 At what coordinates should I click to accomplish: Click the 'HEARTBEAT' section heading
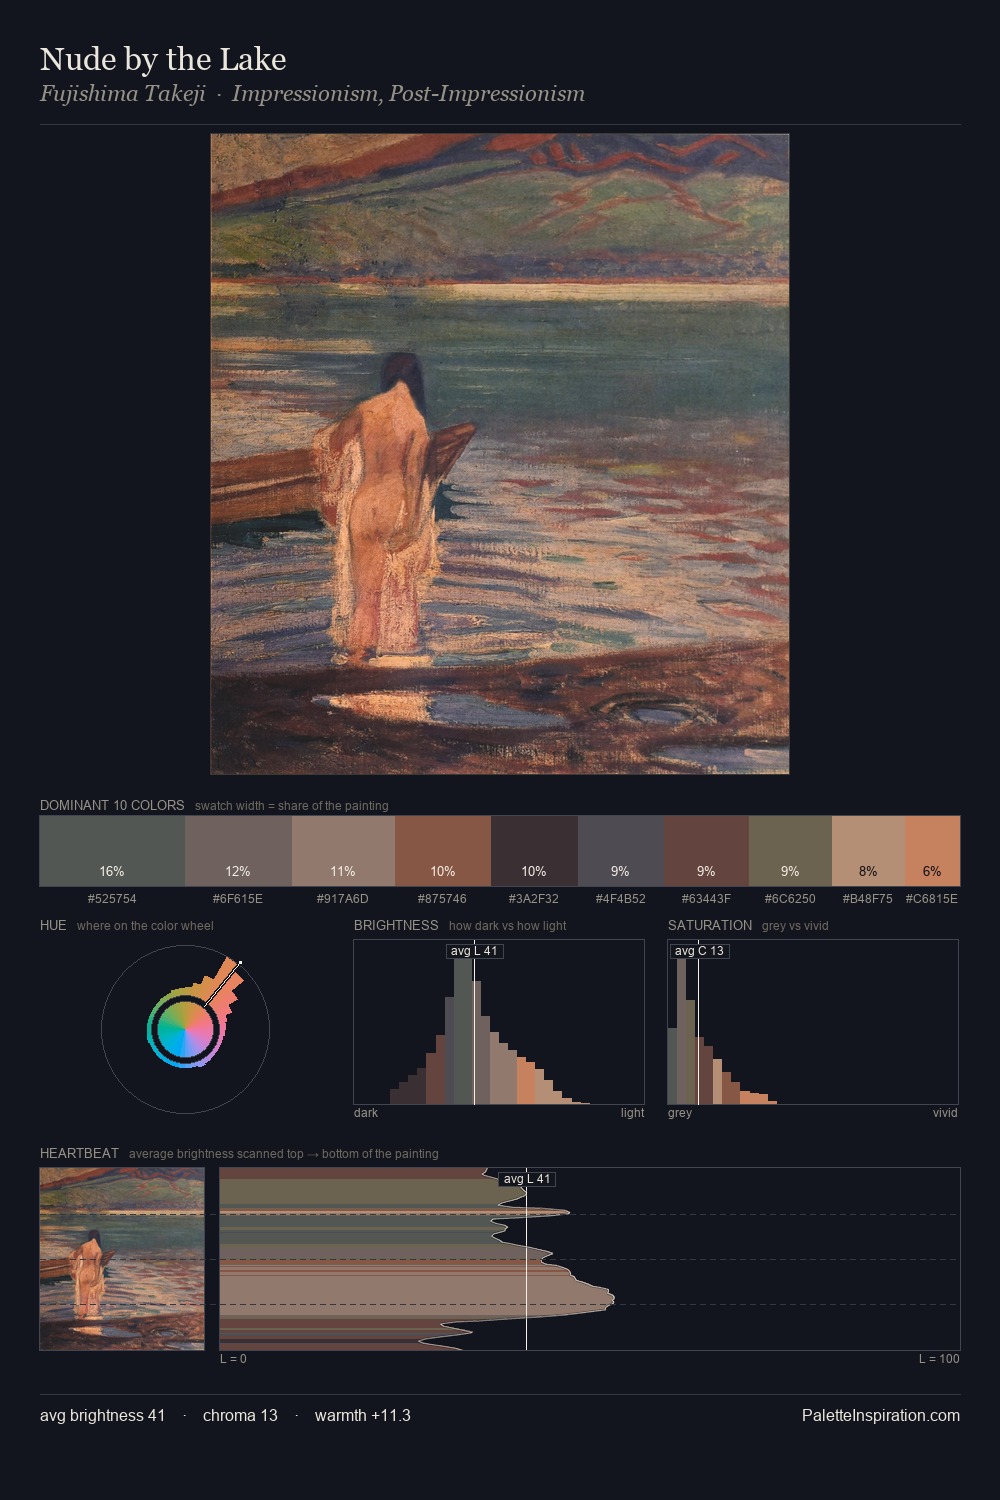pos(79,1153)
